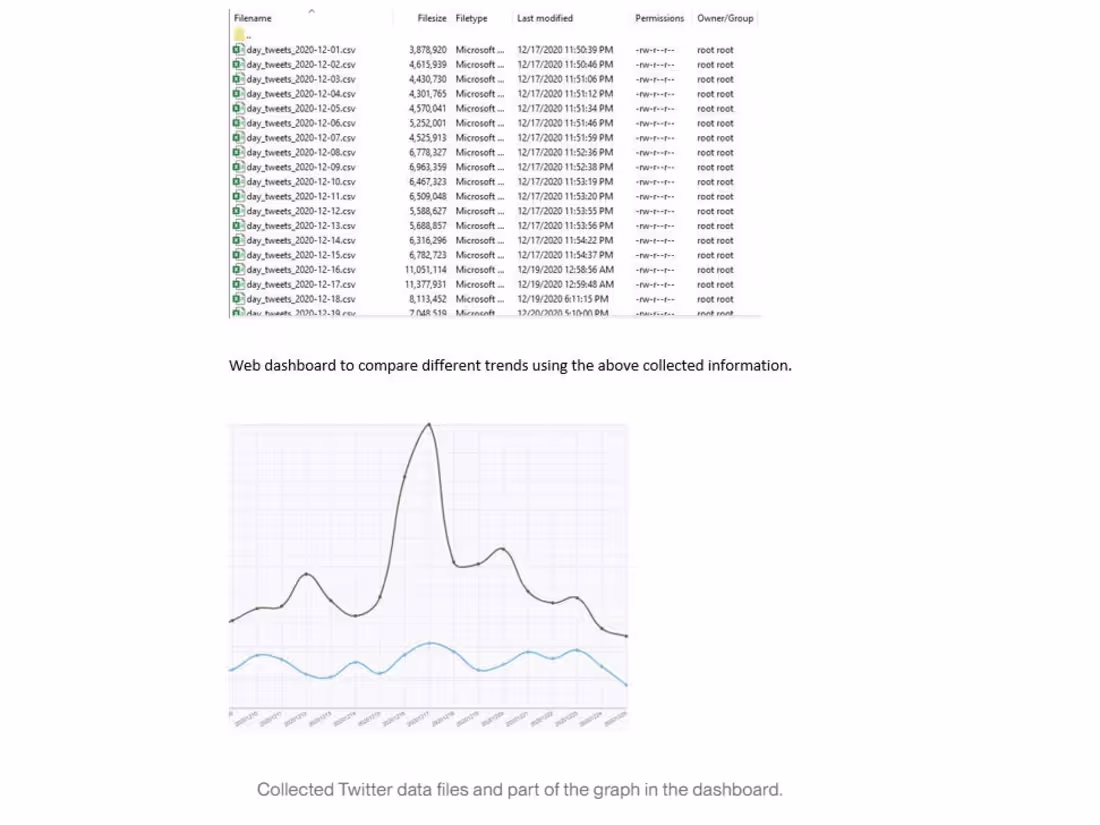Click the Excel icon for day_tweets_2020-12-03.csv

(238, 78)
